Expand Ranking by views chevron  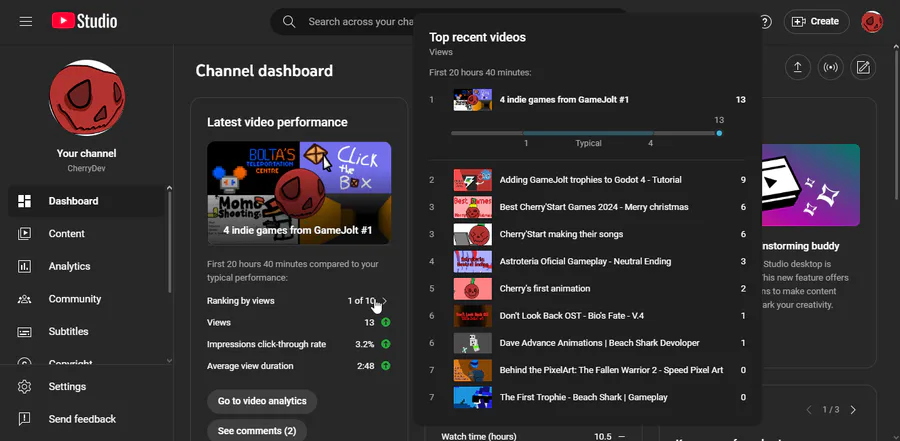385,301
